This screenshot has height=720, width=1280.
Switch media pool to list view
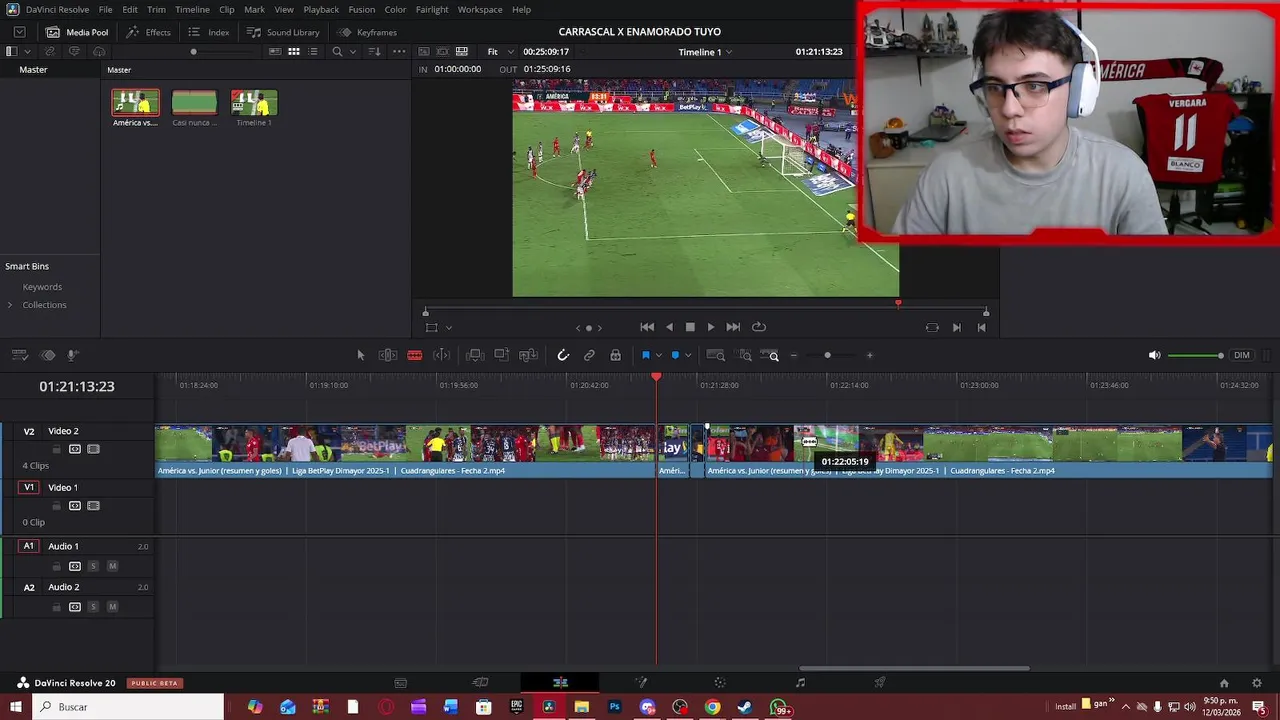point(312,51)
